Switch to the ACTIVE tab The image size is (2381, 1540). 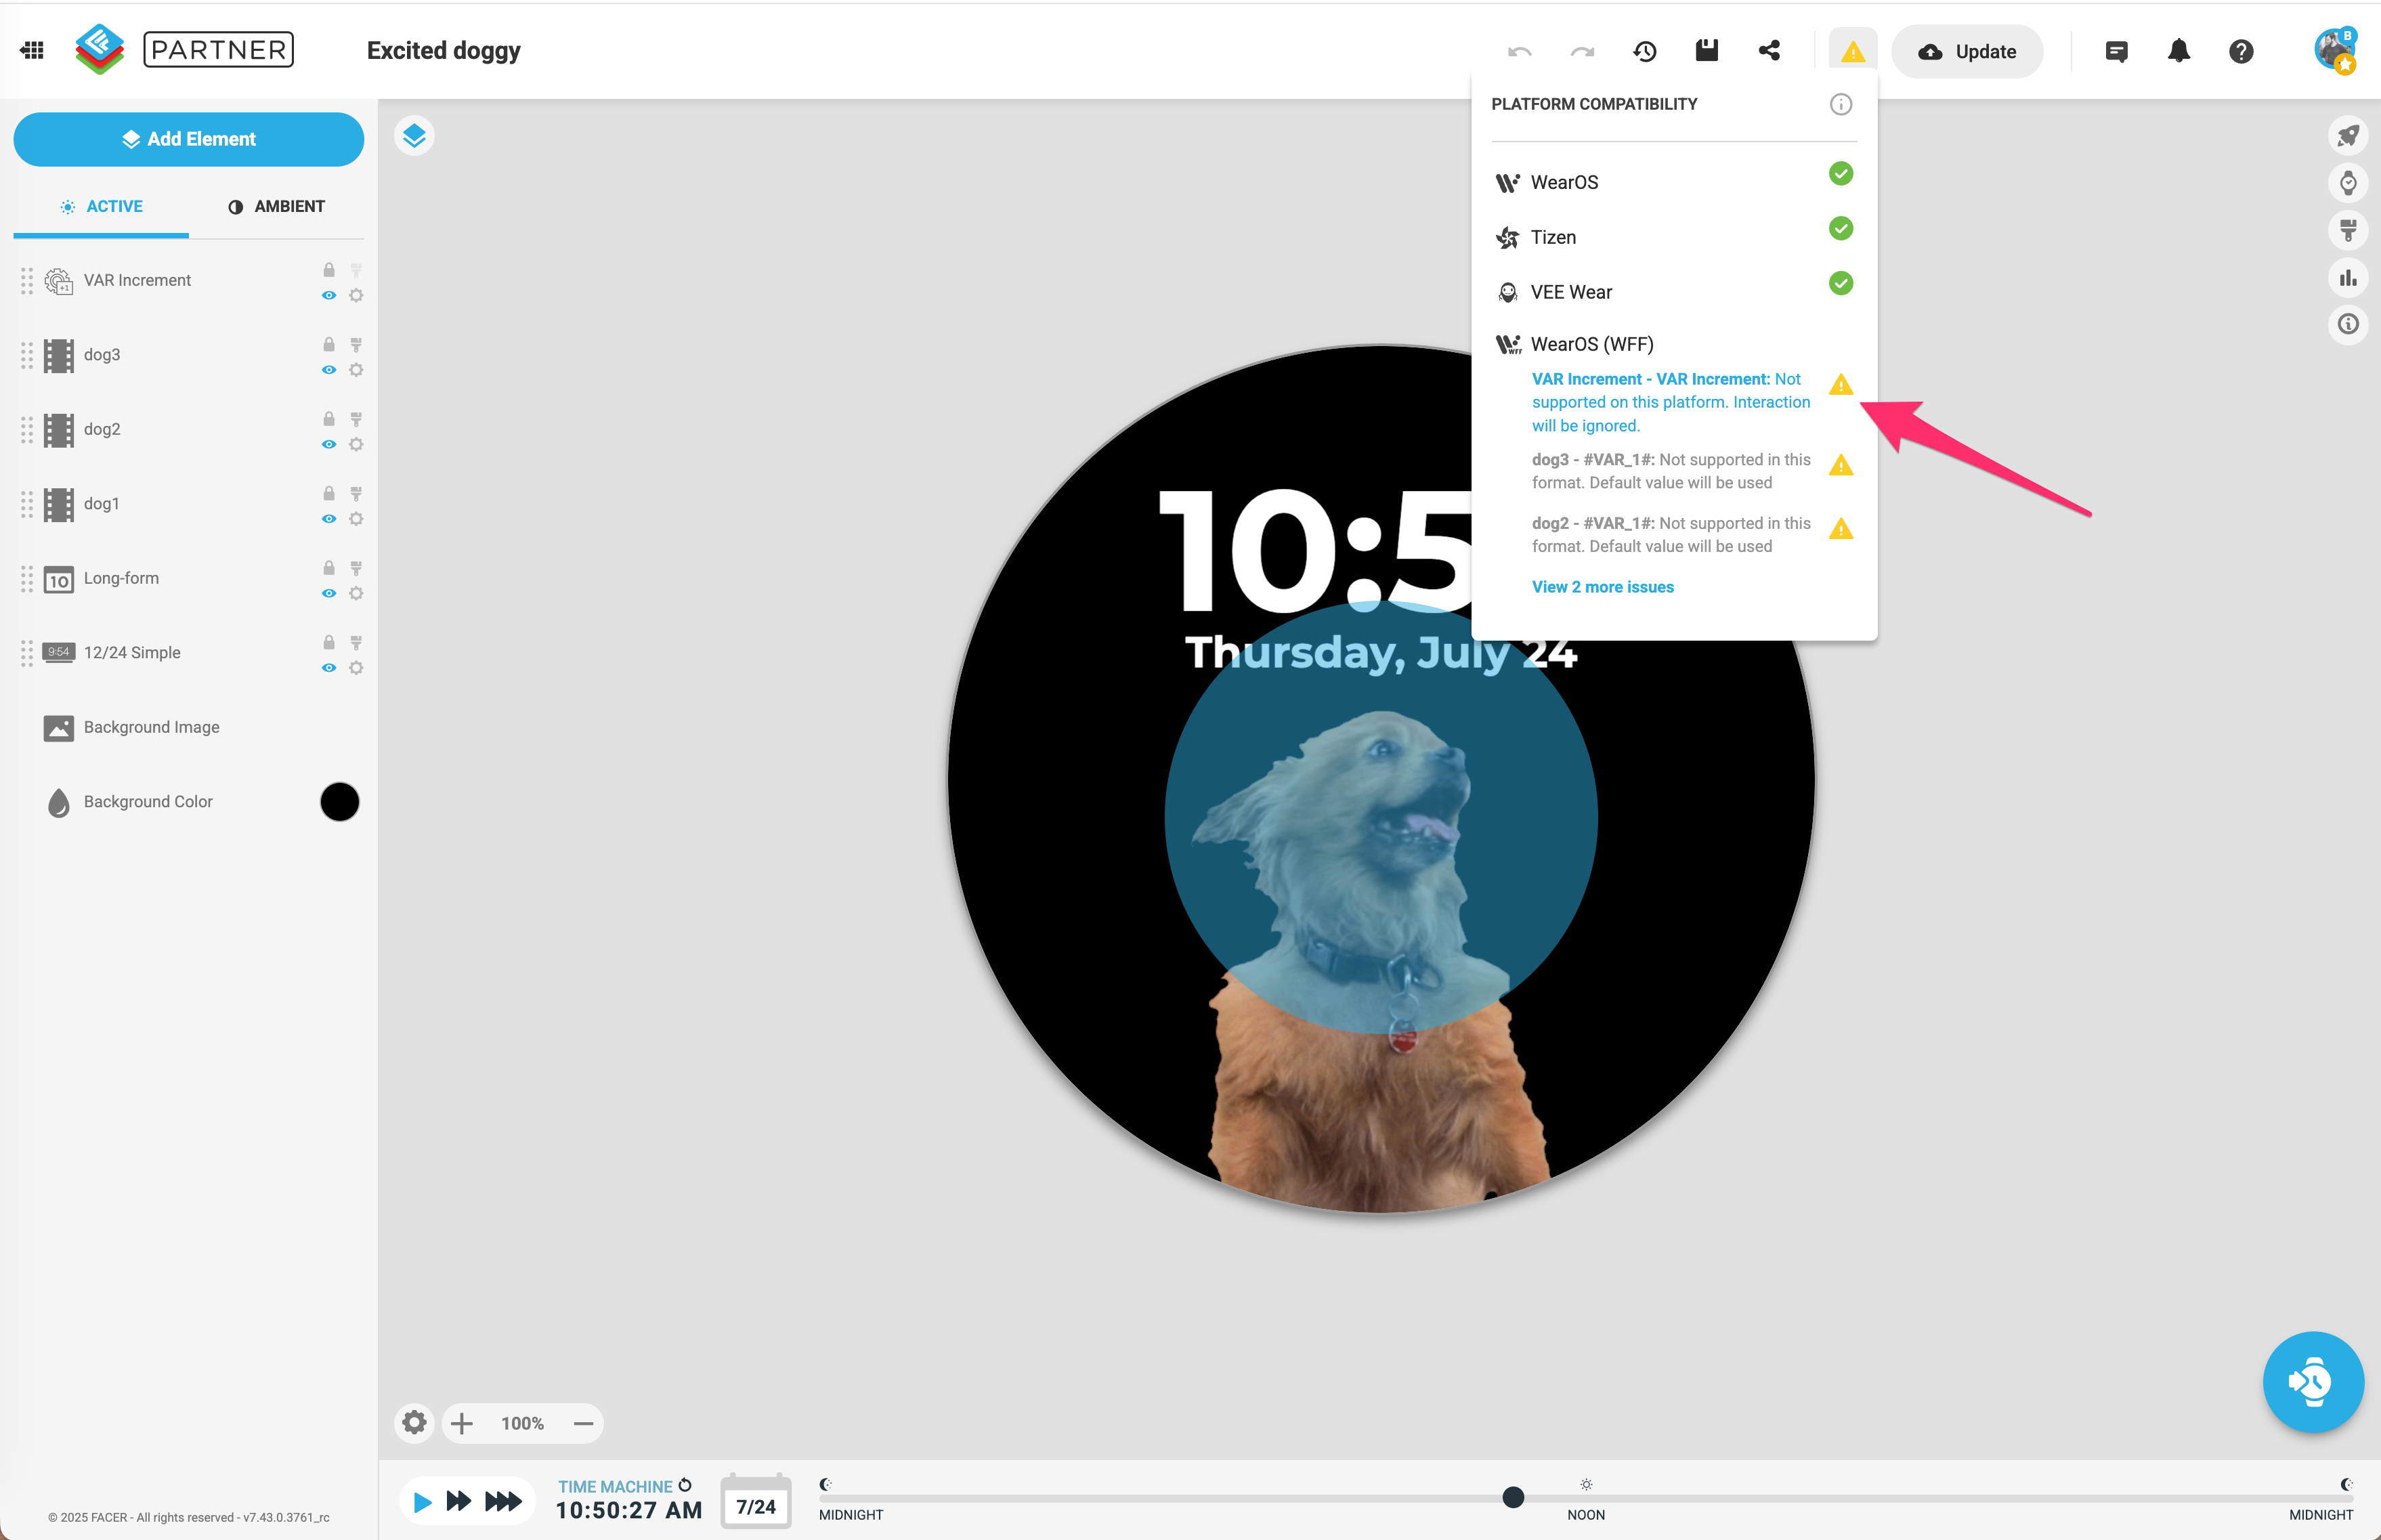[x=101, y=207]
